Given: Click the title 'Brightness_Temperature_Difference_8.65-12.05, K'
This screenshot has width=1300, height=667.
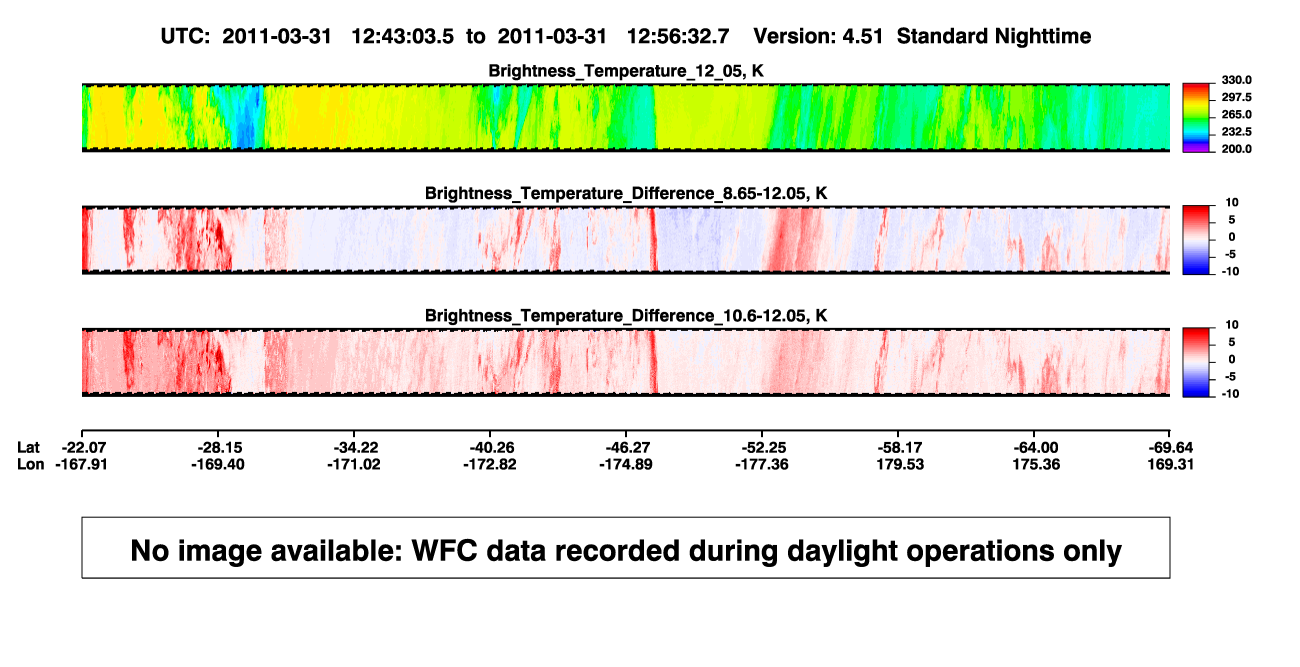Looking at the screenshot, I should tap(626, 193).
